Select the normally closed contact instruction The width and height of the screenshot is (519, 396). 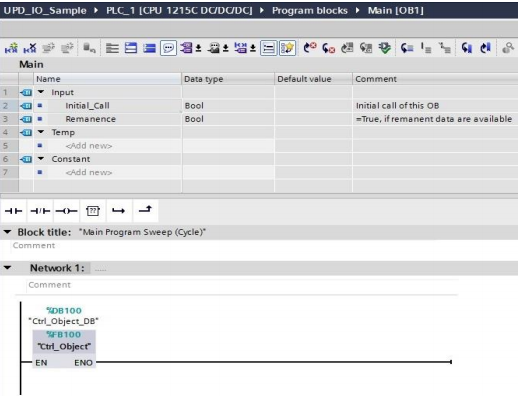click(x=40, y=211)
